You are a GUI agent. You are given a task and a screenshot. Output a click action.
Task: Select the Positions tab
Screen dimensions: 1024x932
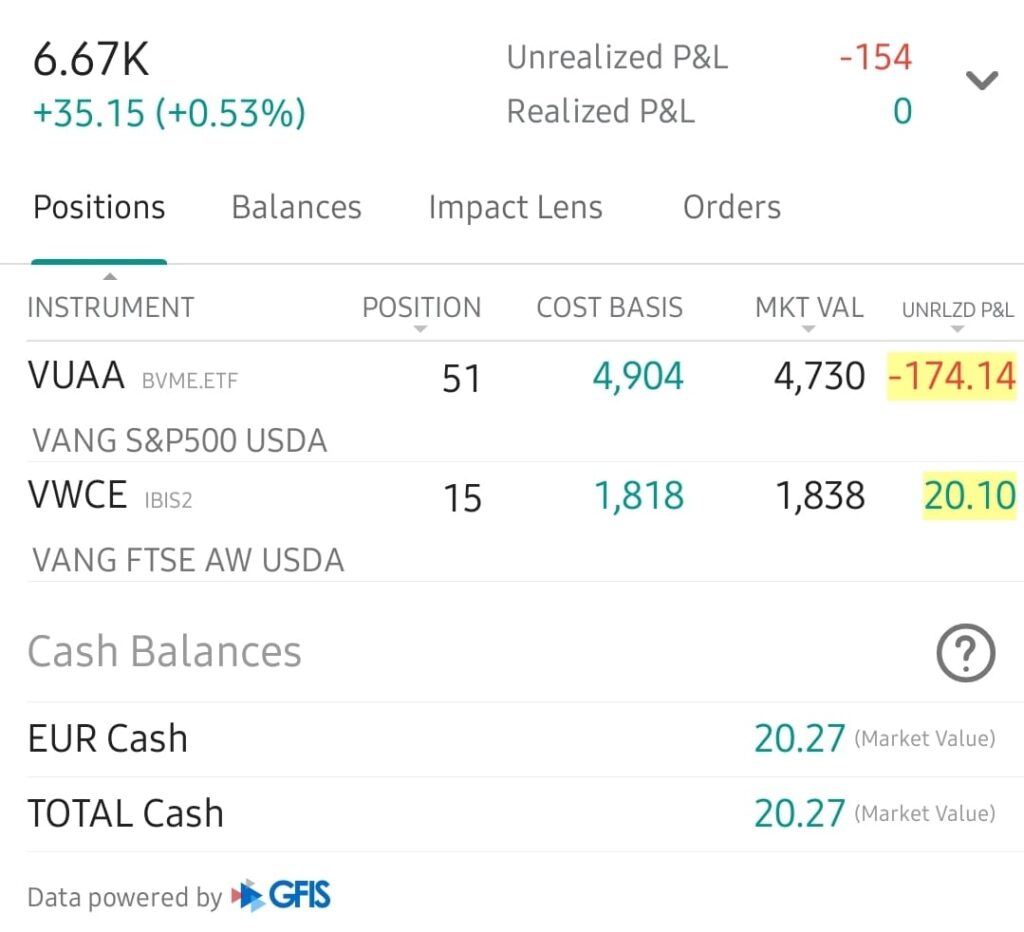click(99, 208)
